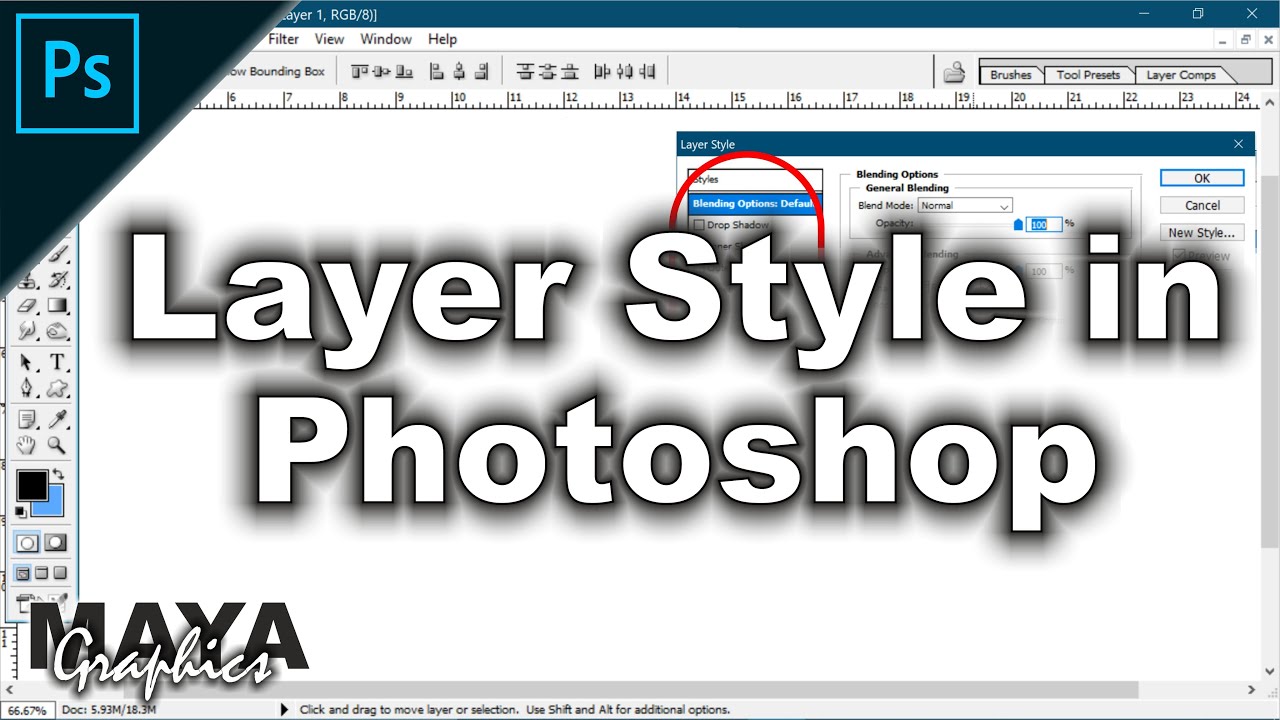Open the Blend Mode dropdown
The height and width of the screenshot is (720, 1280).
point(965,206)
